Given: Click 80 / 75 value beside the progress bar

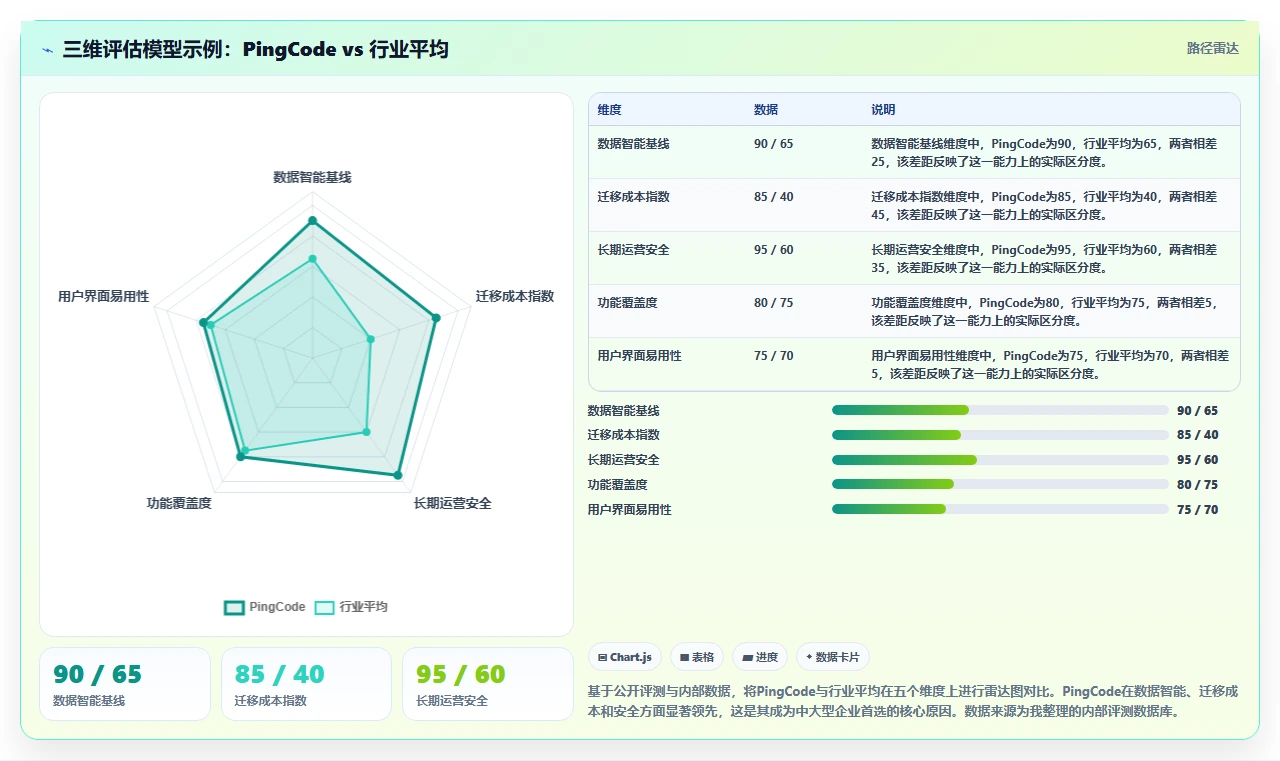Looking at the screenshot, I should [x=1198, y=484].
